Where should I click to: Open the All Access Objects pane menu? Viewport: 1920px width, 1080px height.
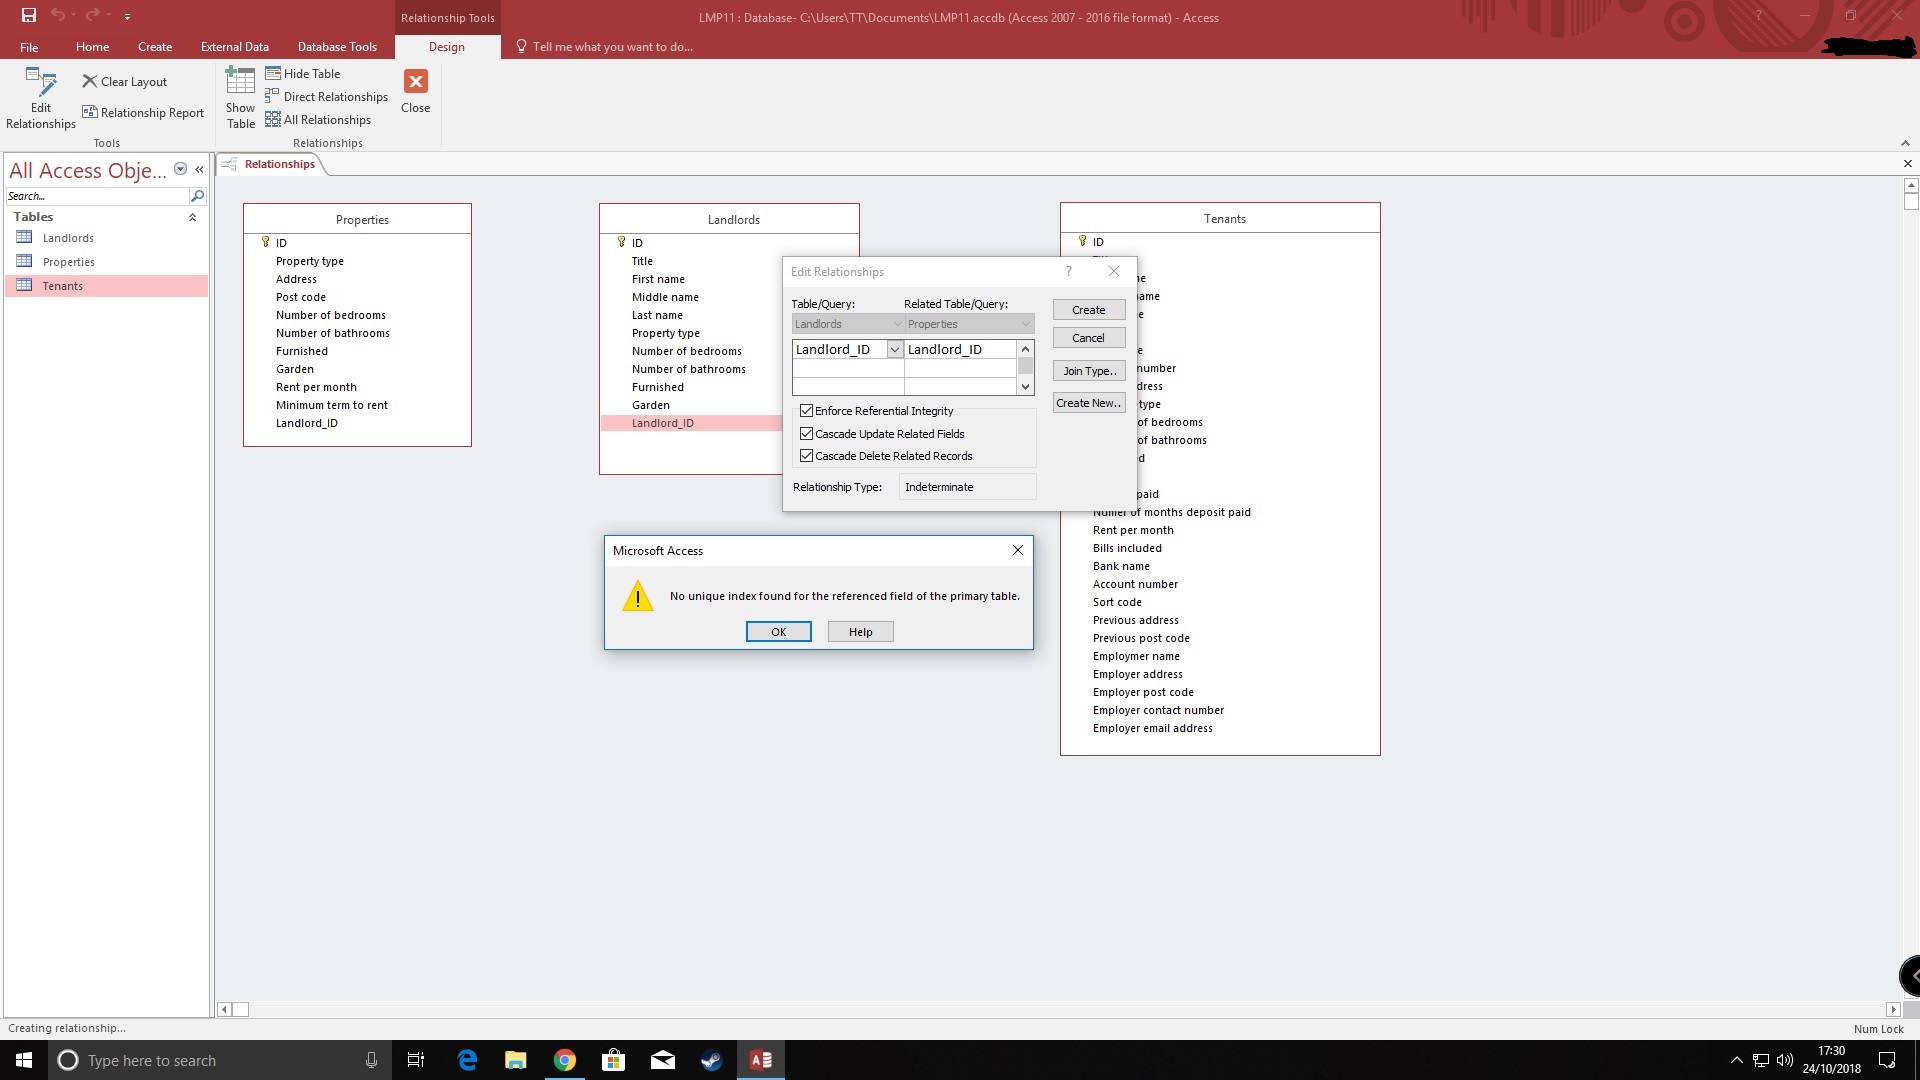point(180,169)
